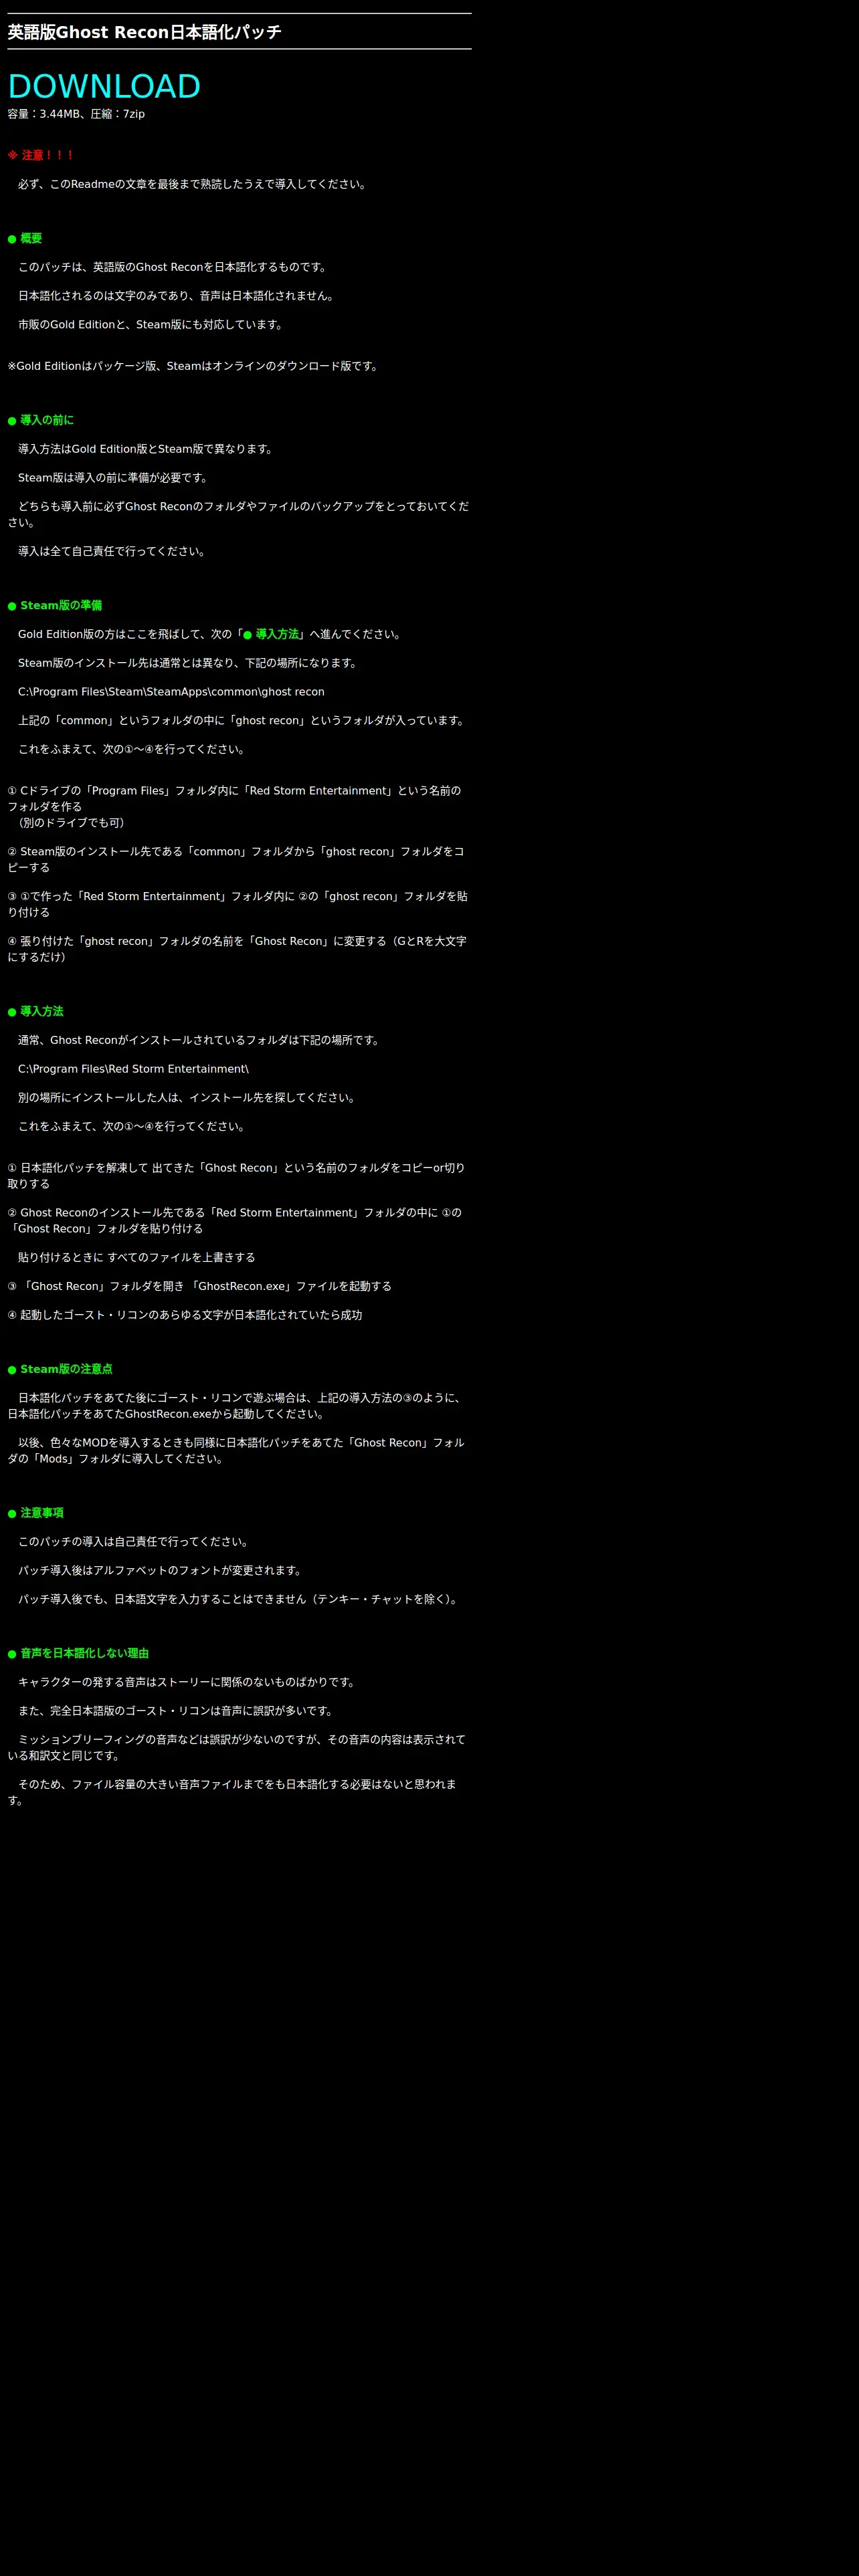Viewport: 859px width, 2576px height.
Task: Click the line 'パッチ導入後はアルファベットのフォントが変更されます。'
Action: coord(162,1571)
